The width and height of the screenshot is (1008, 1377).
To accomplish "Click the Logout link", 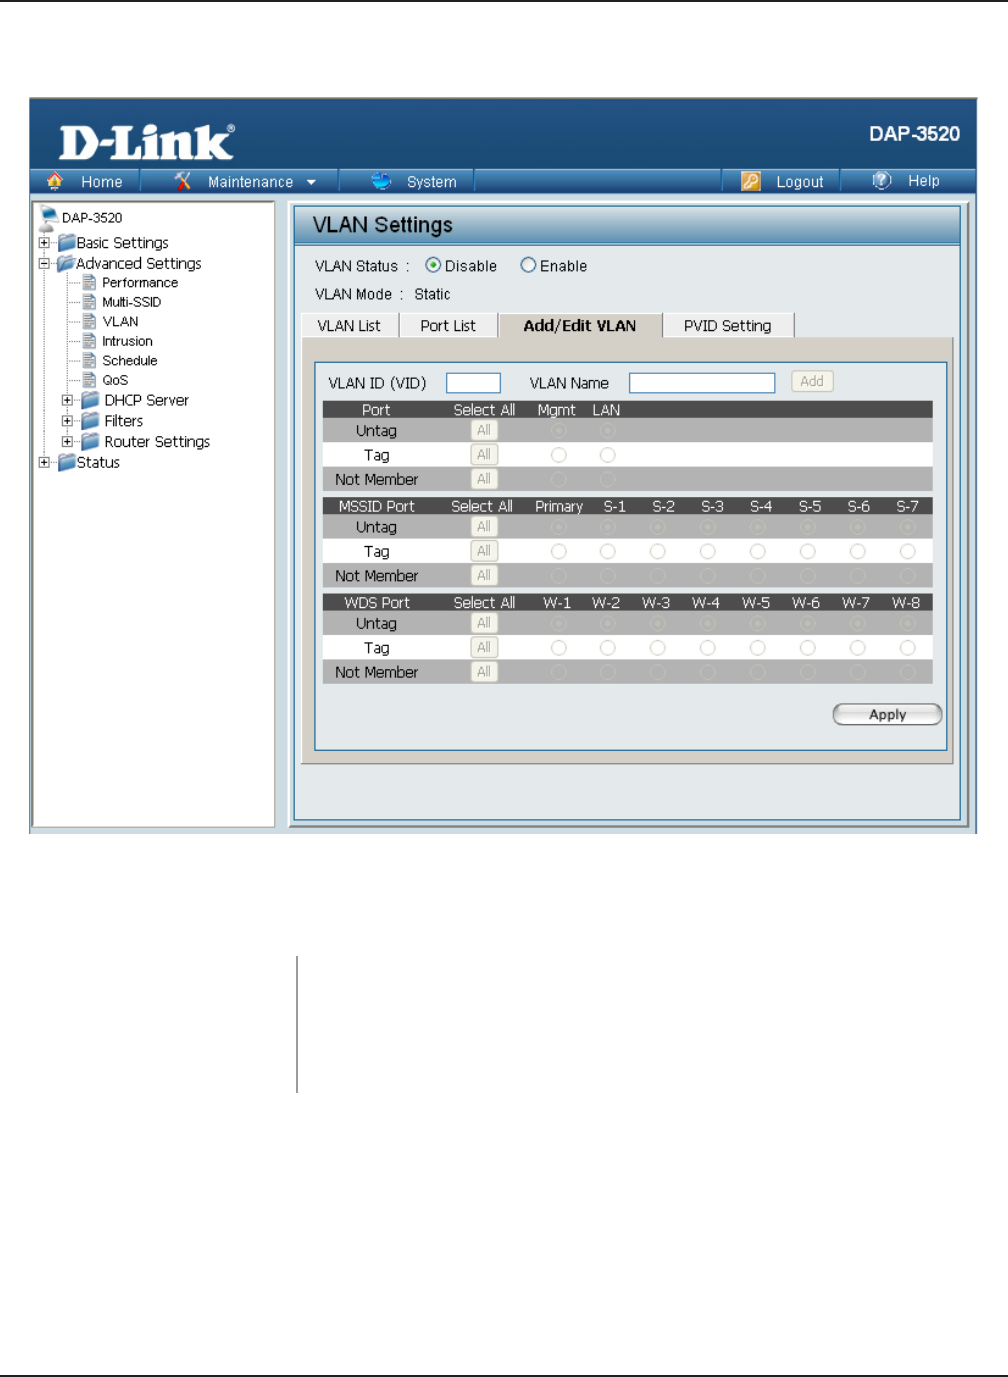I will click(x=800, y=182).
